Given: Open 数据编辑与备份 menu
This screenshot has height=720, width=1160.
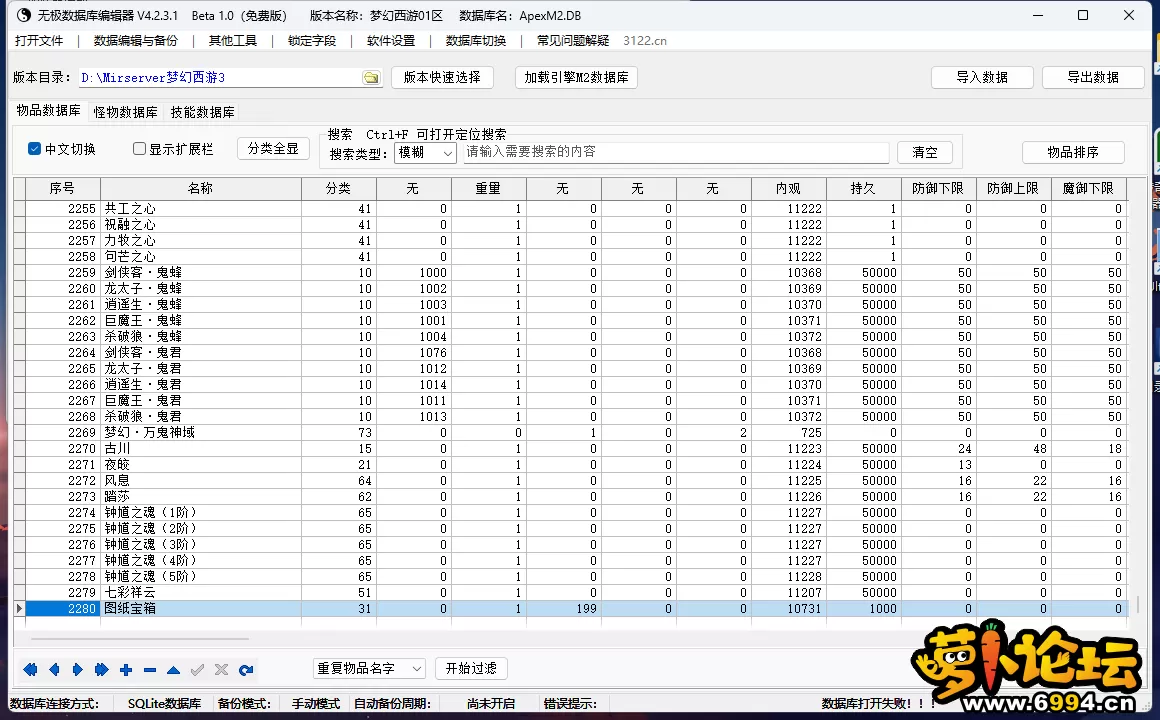Looking at the screenshot, I should 136,41.
